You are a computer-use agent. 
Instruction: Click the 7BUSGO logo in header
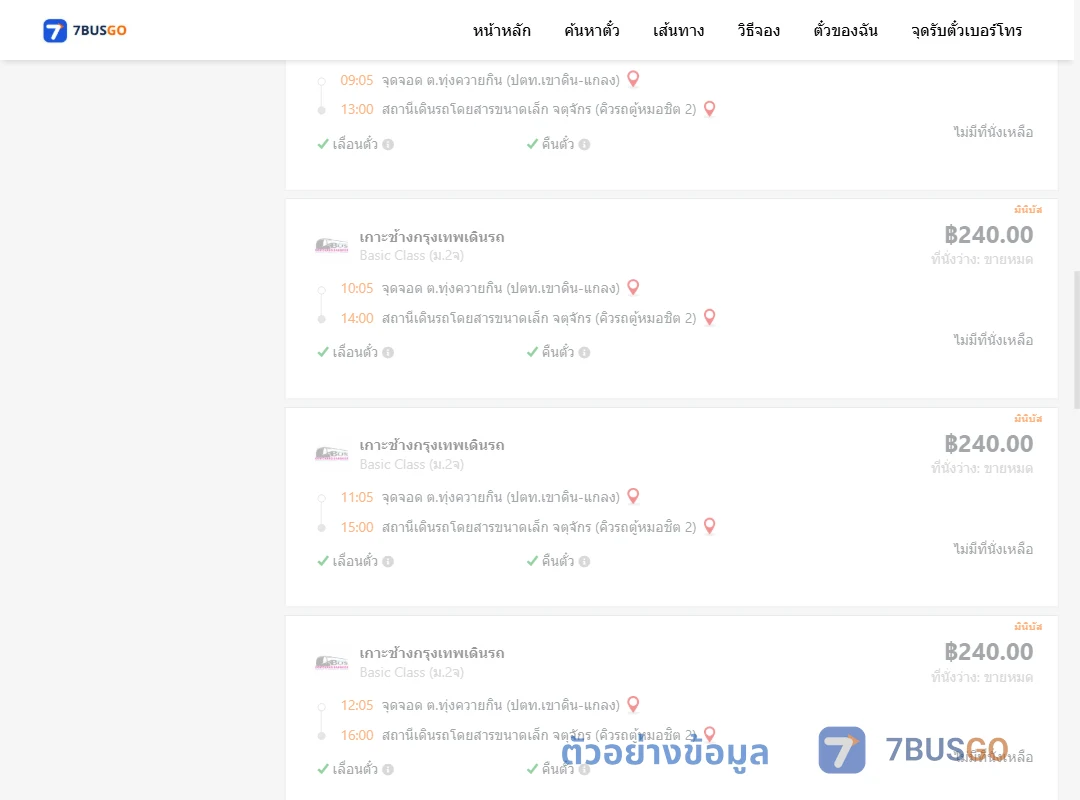85,30
